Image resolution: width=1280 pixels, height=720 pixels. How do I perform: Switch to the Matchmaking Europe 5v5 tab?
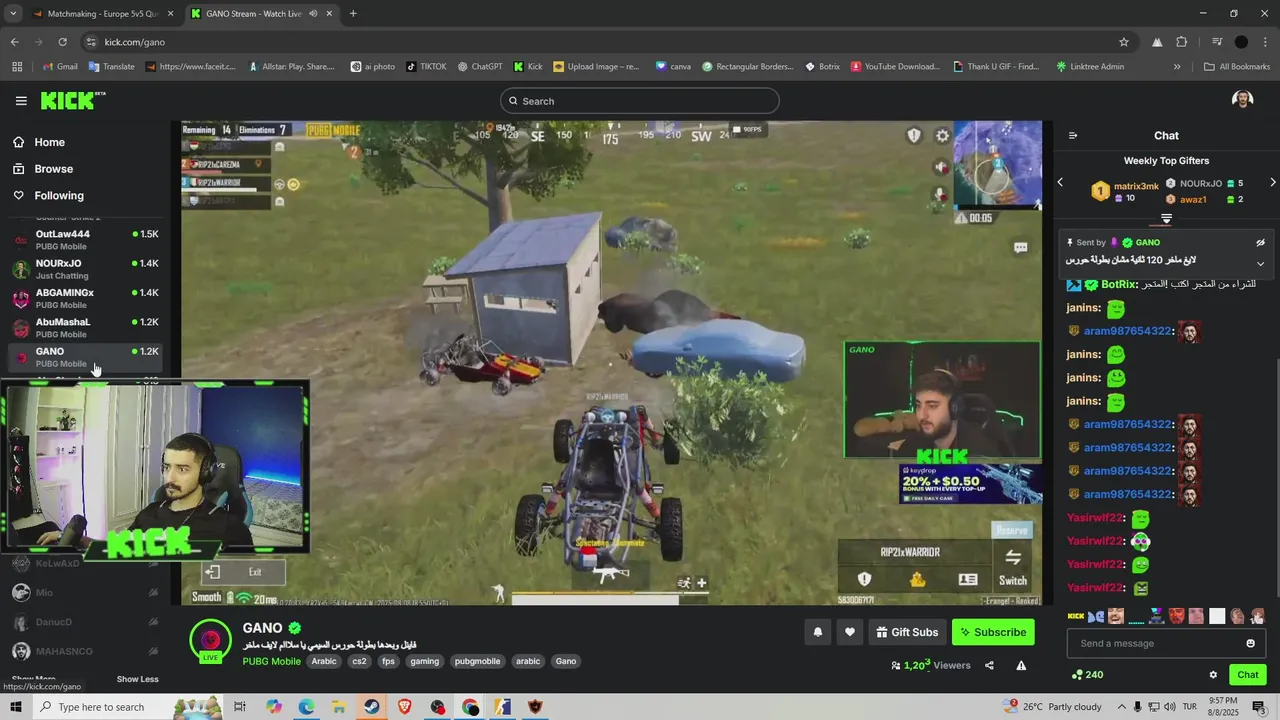103,14
